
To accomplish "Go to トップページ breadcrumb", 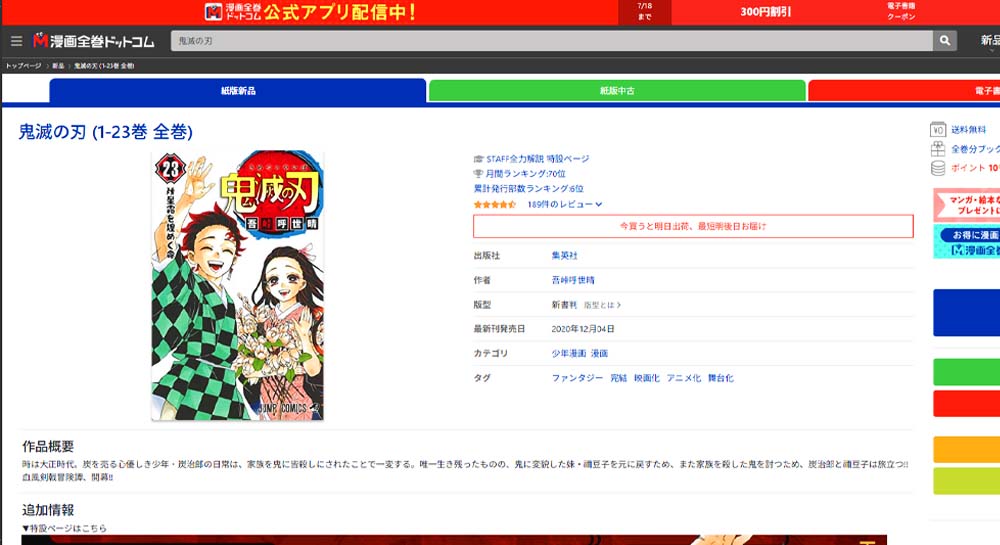I will point(24,66).
